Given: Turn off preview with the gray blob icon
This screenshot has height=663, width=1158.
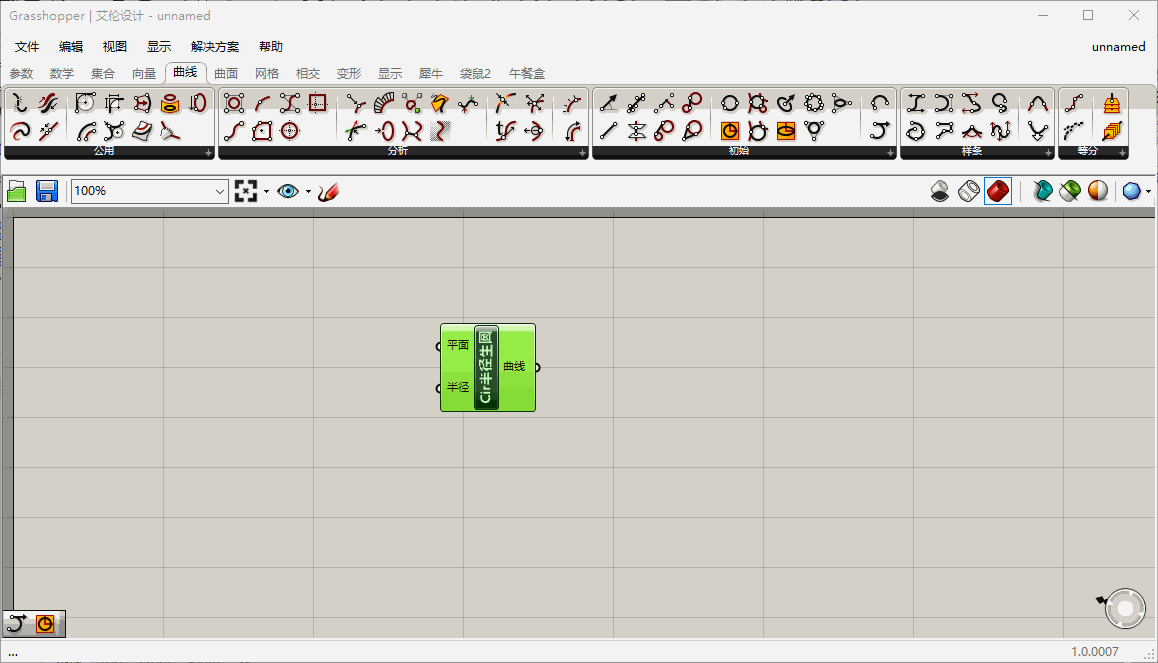Looking at the screenshot, I should click(939, 191).
